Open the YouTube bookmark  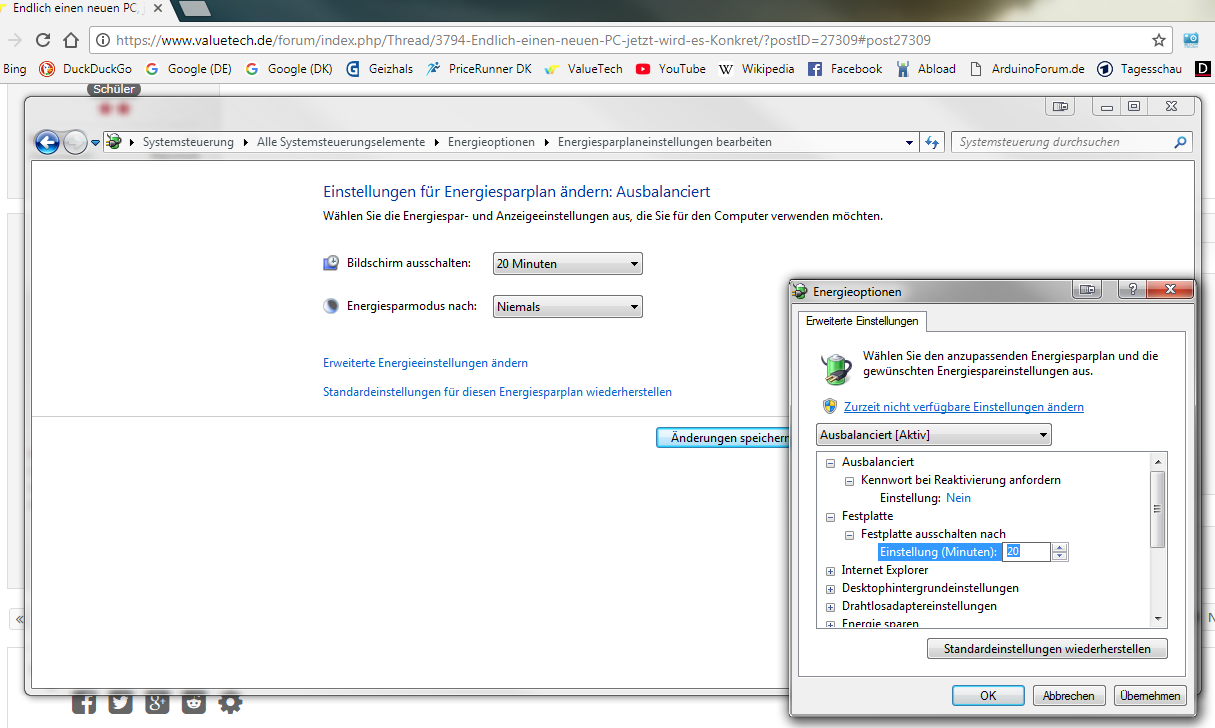tap(670, 69)
